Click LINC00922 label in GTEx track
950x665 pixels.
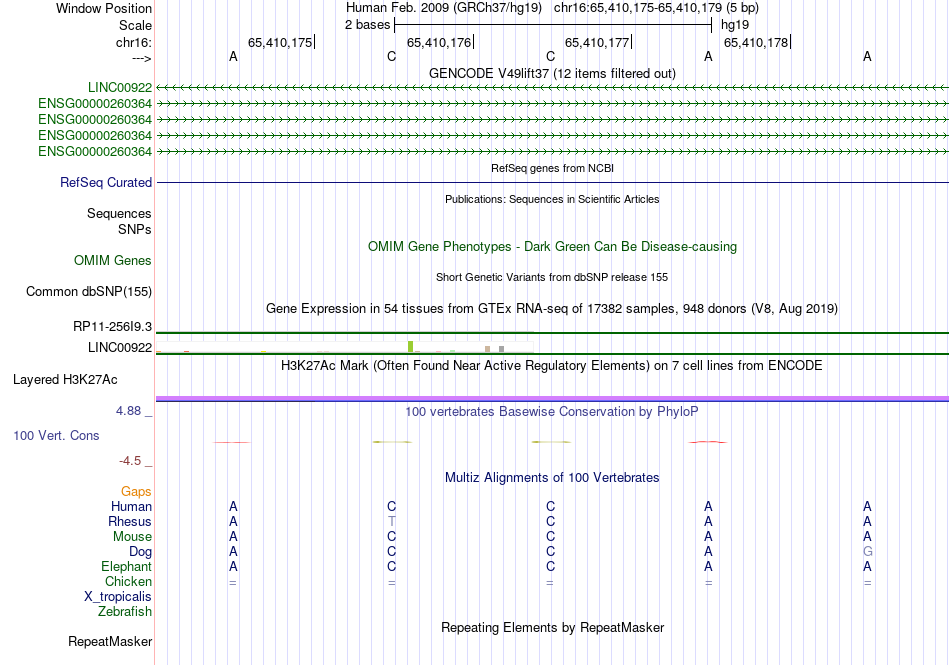click(120, 348)
